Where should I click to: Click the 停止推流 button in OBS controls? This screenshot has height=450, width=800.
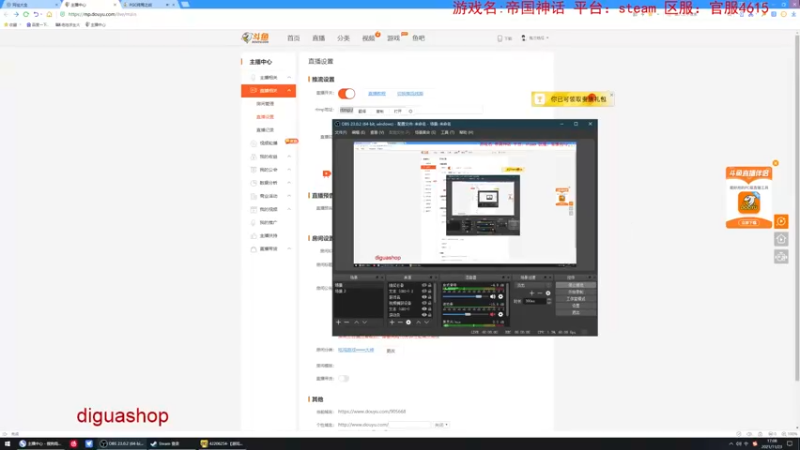click(576, 285)
